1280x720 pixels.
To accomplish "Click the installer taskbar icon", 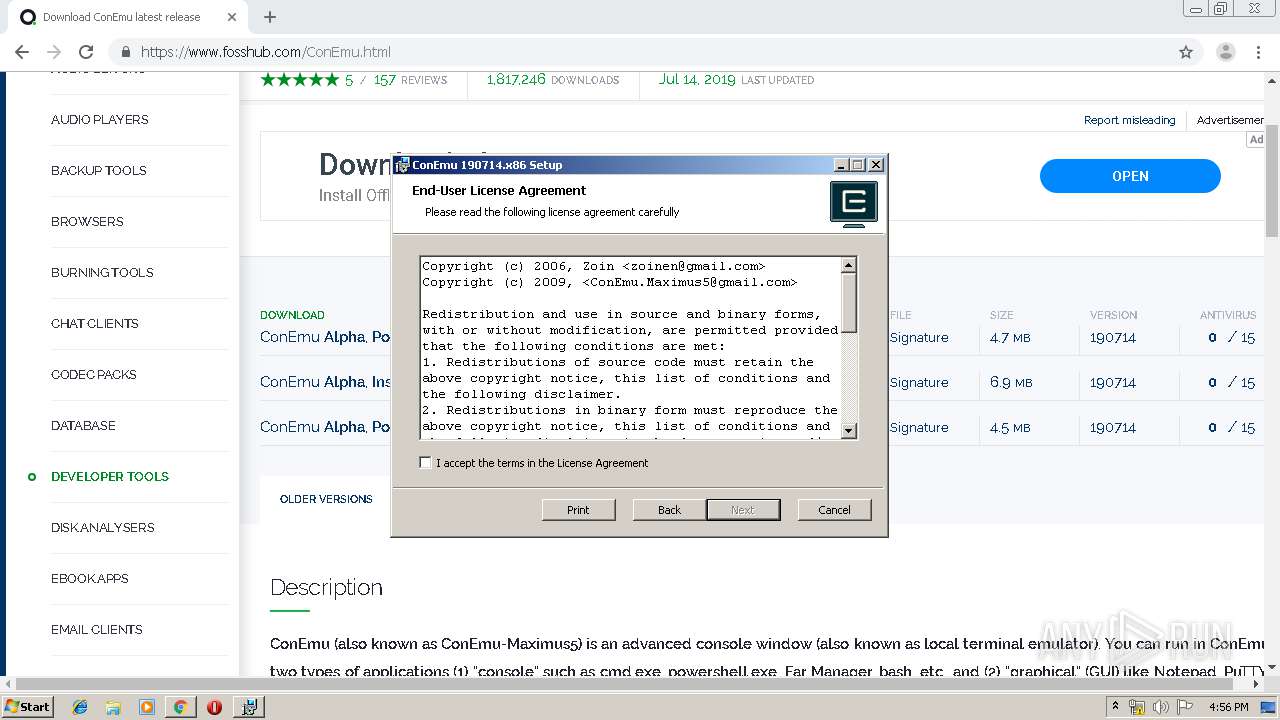I will click(249, 707).
